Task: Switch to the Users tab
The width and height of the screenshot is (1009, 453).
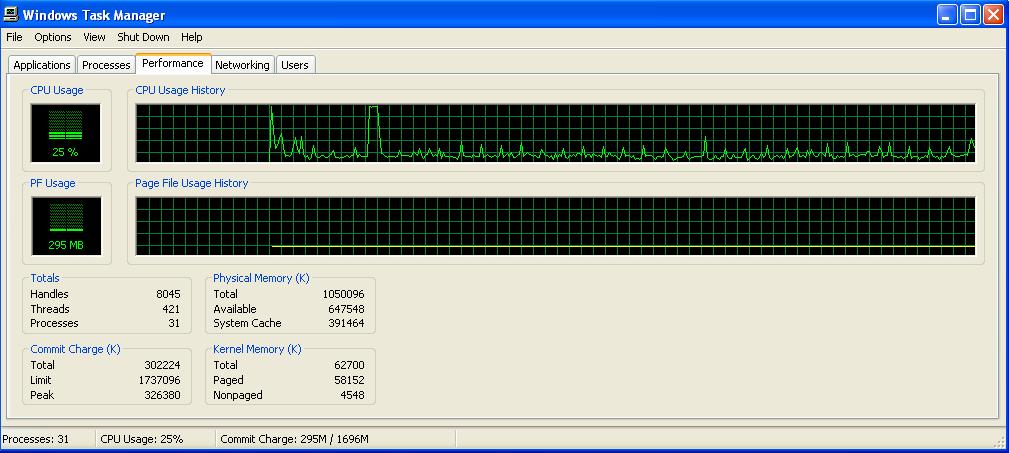Action: point(295,65)
